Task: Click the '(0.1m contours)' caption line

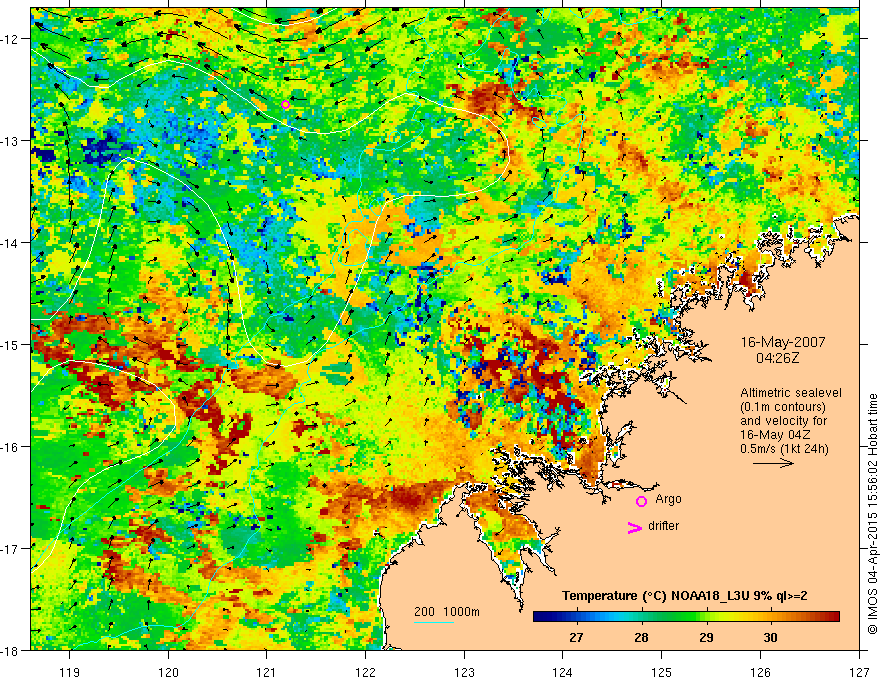Action: point(783,407)
